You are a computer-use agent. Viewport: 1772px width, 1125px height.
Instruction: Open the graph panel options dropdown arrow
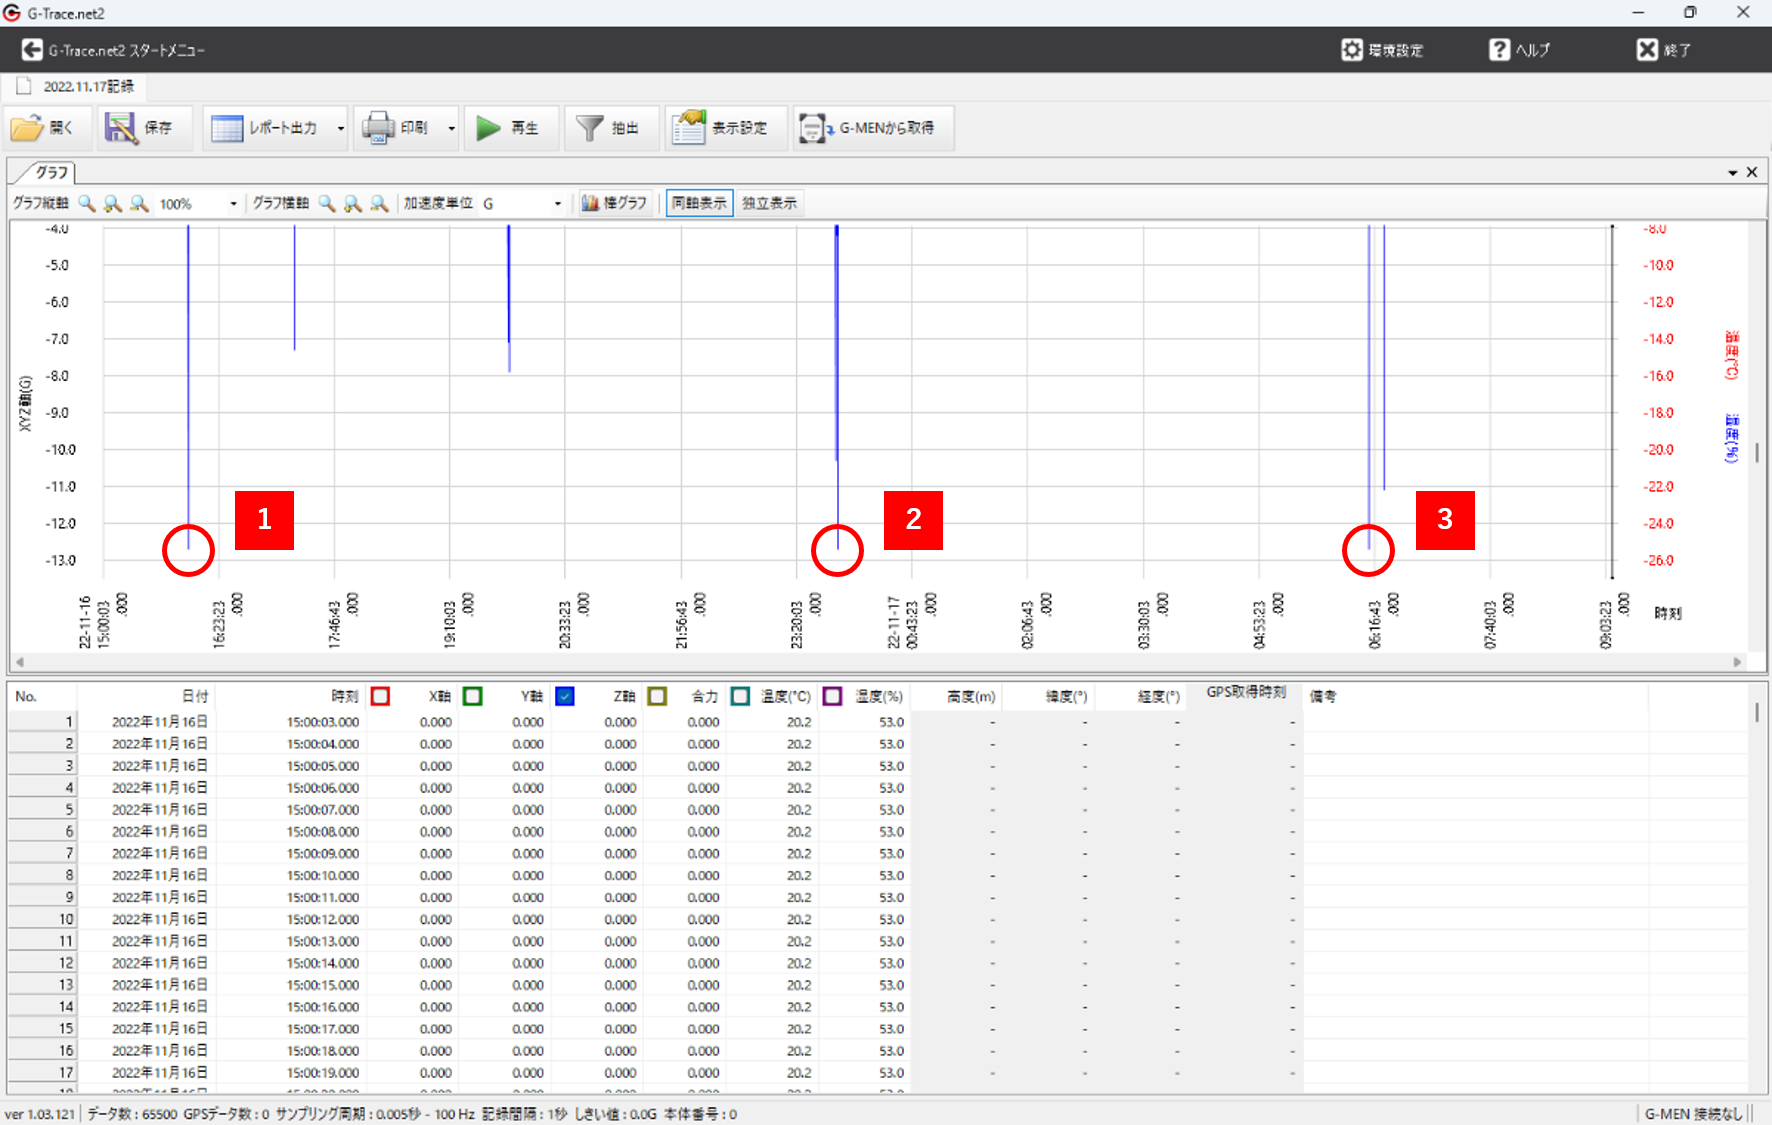tap(1732, 173)
